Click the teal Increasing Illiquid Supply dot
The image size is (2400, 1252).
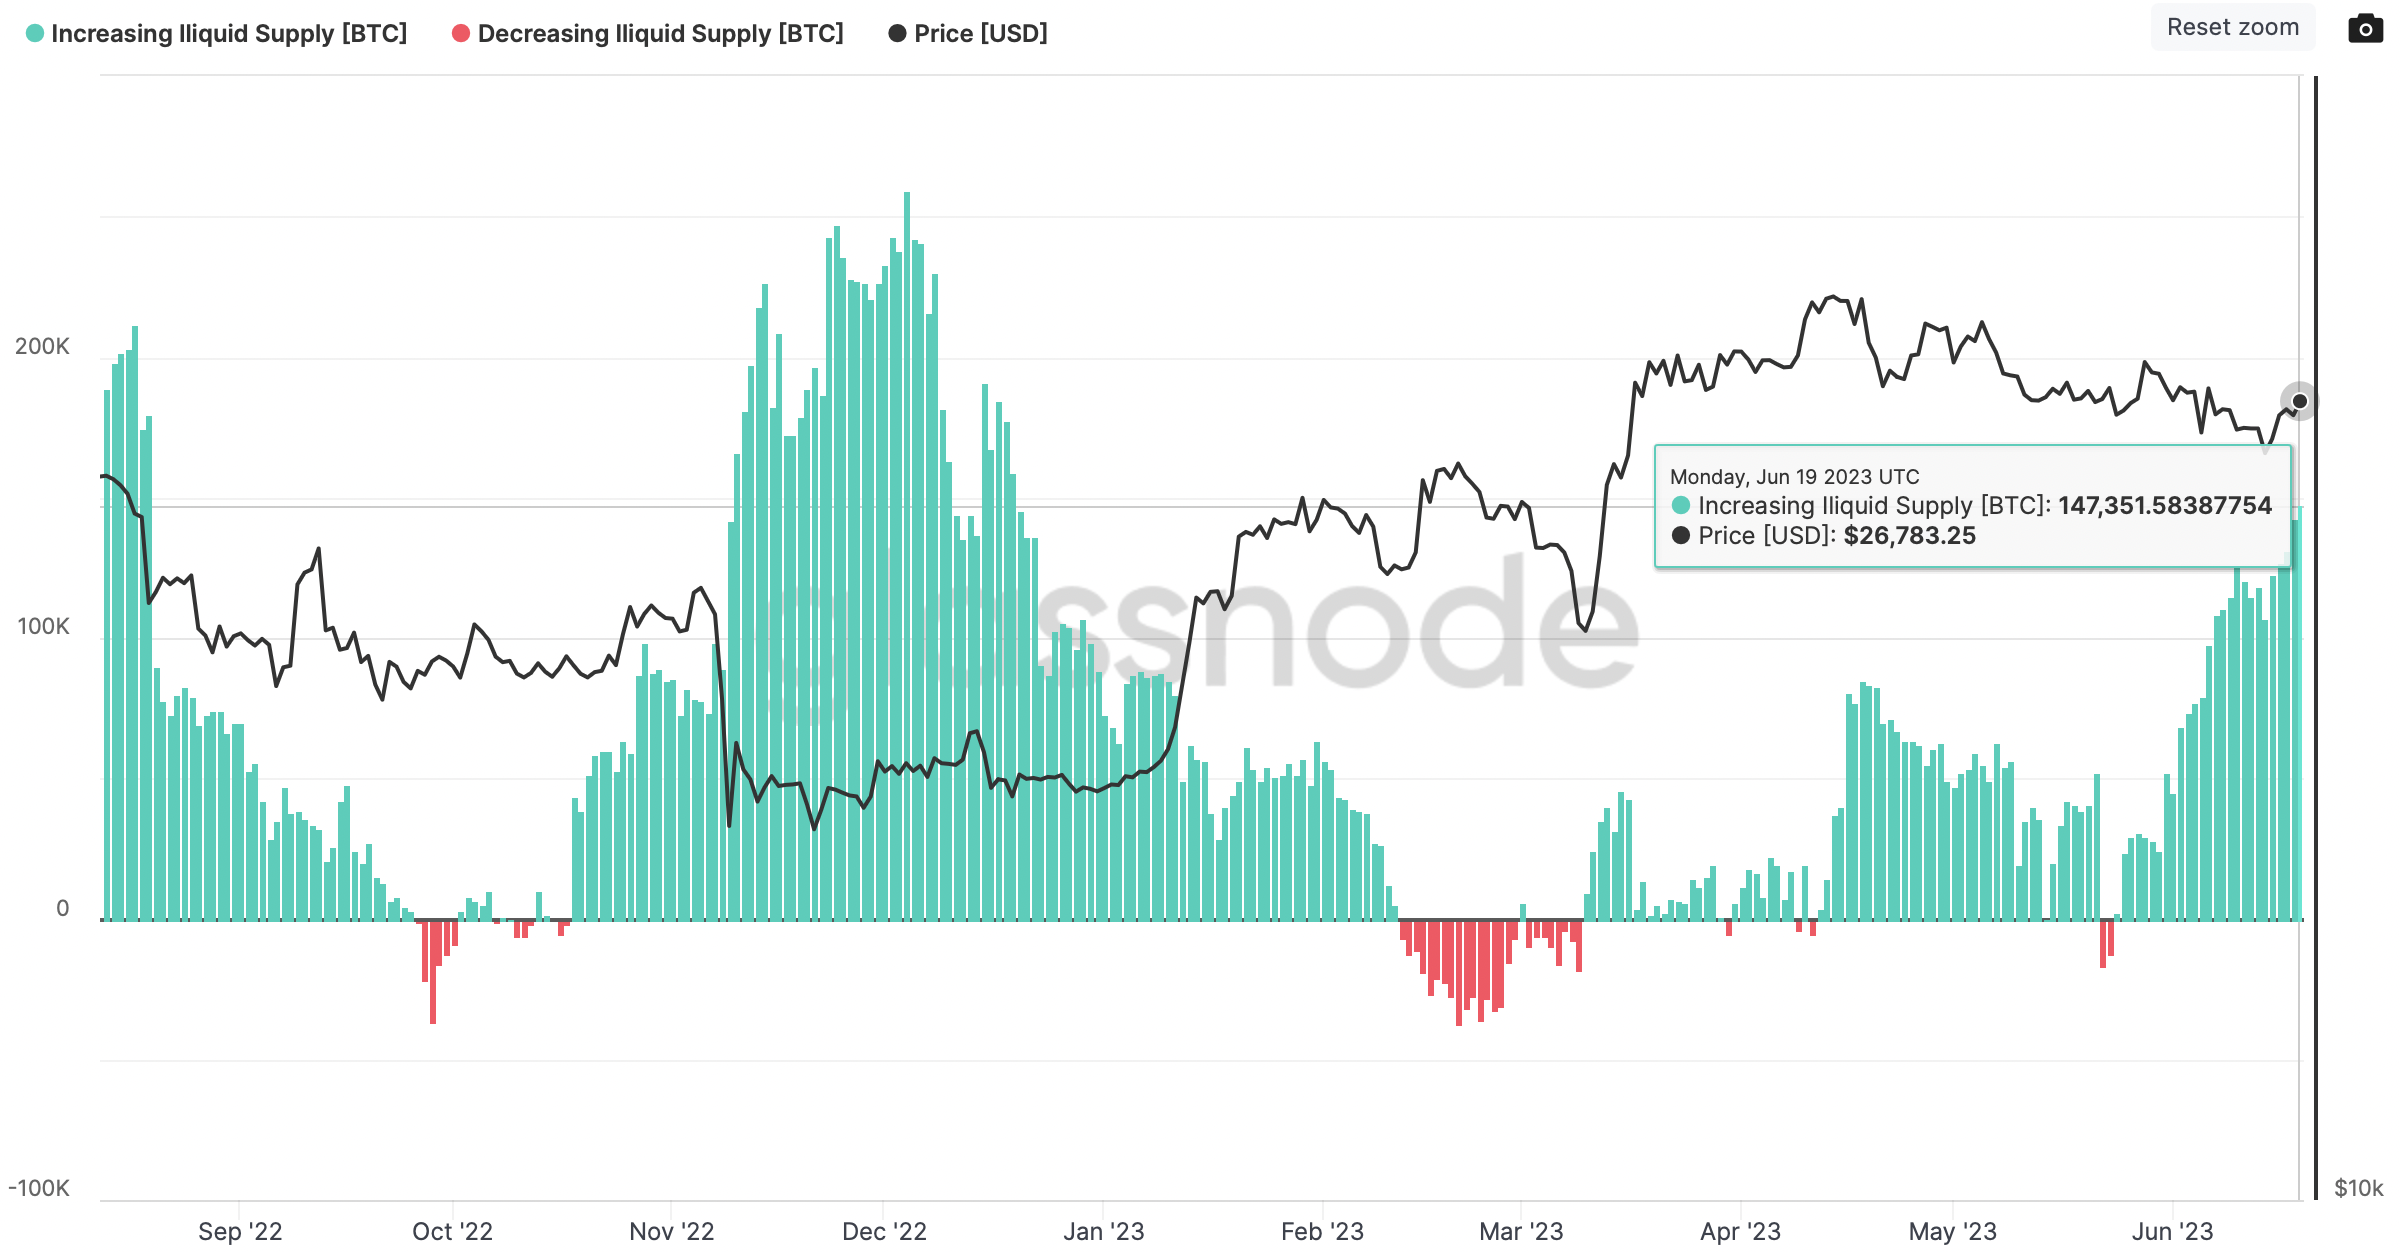(35, 34)
